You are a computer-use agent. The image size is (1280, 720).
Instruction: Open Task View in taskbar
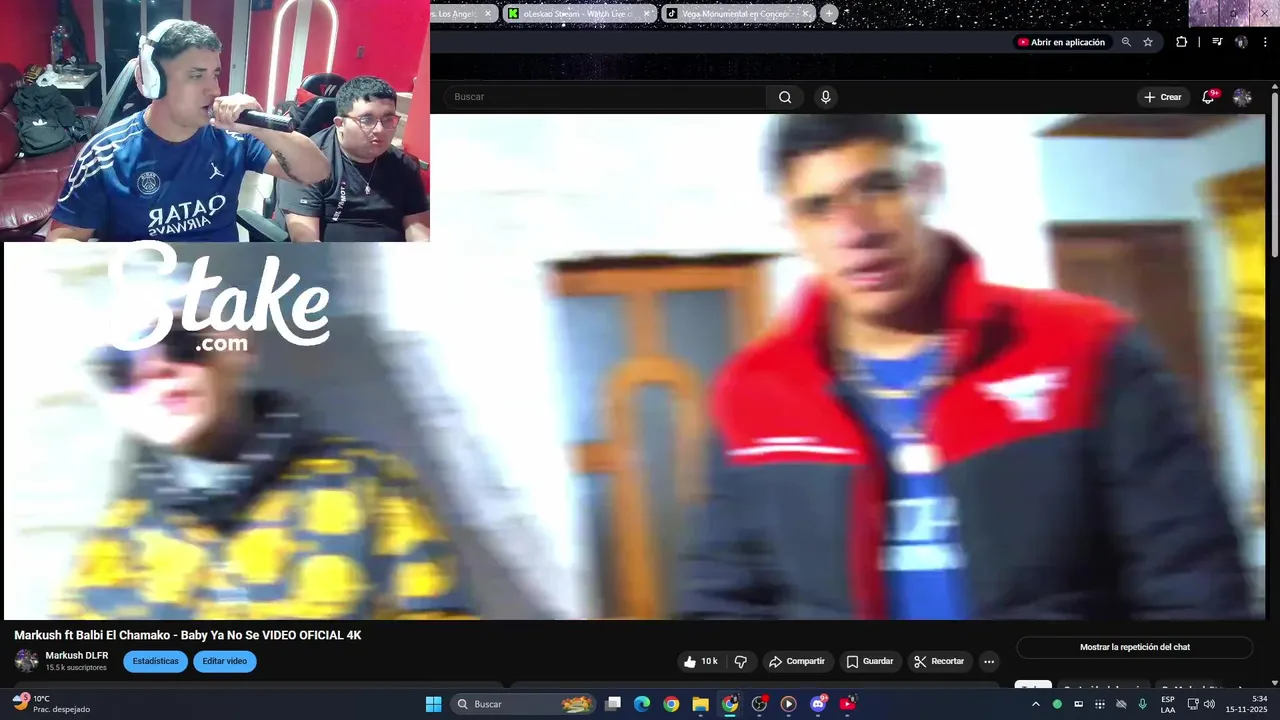tap(613, 704)
